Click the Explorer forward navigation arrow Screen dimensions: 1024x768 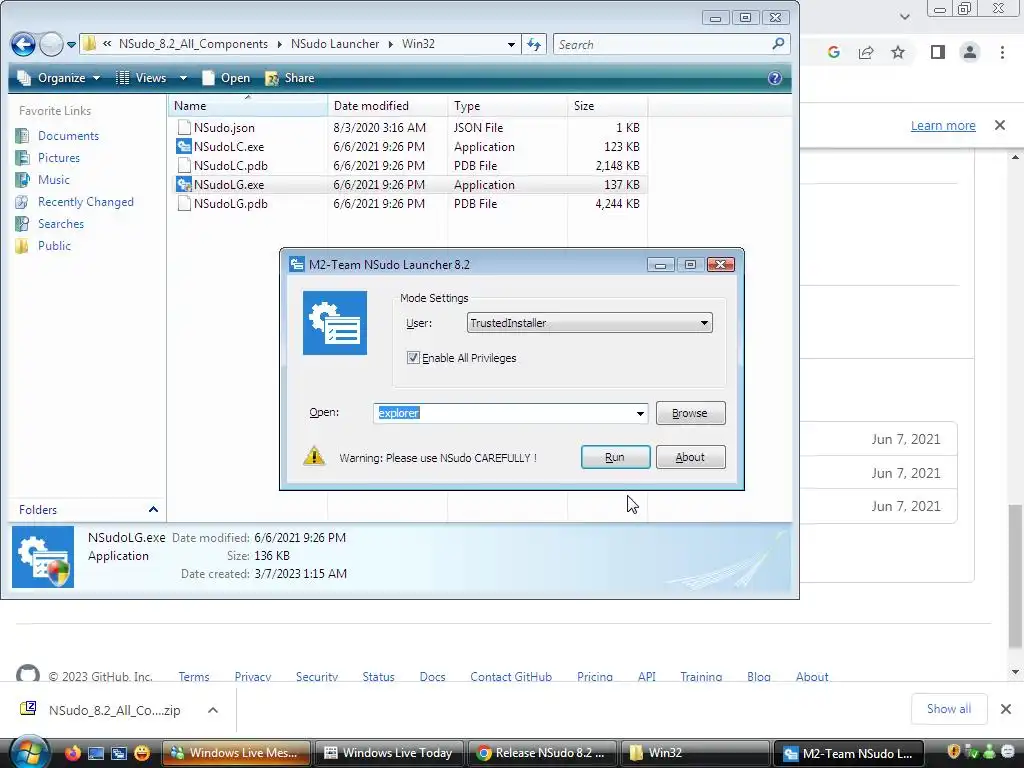51,44
